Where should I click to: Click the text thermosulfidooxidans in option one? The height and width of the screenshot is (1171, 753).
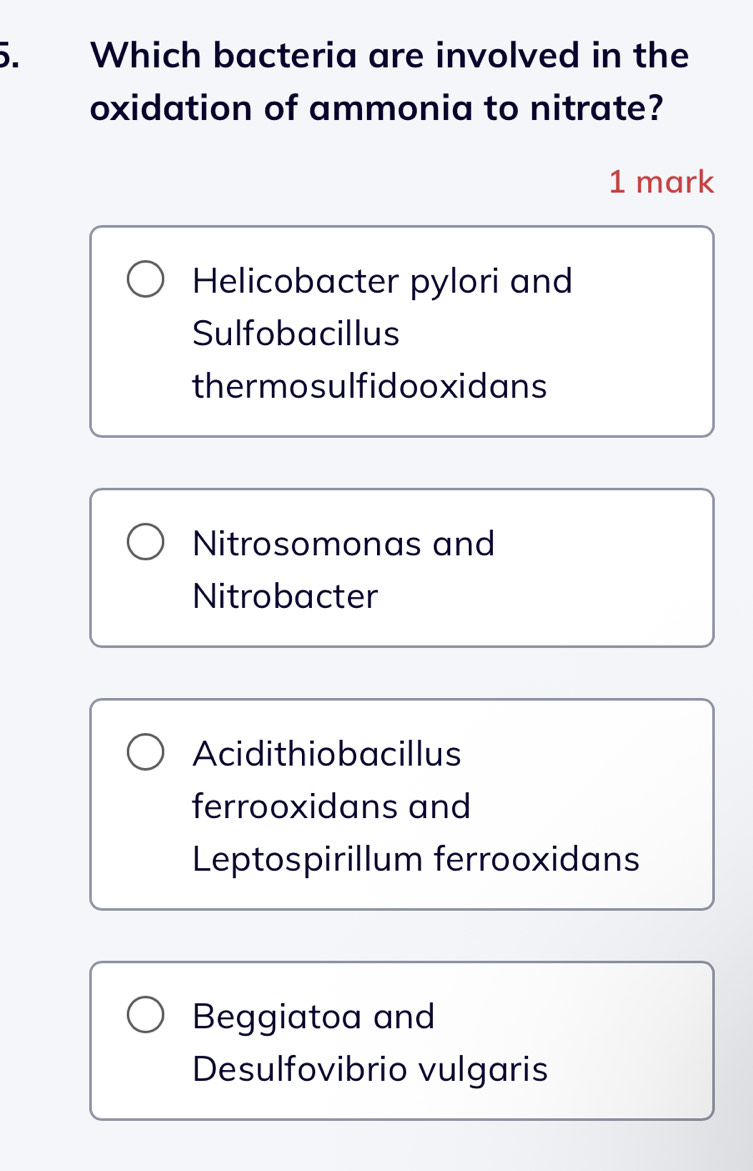pos(369,386)
